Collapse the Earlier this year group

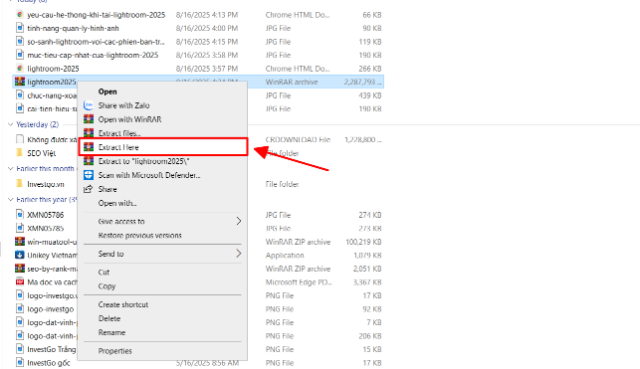click(x=11, y=199)
